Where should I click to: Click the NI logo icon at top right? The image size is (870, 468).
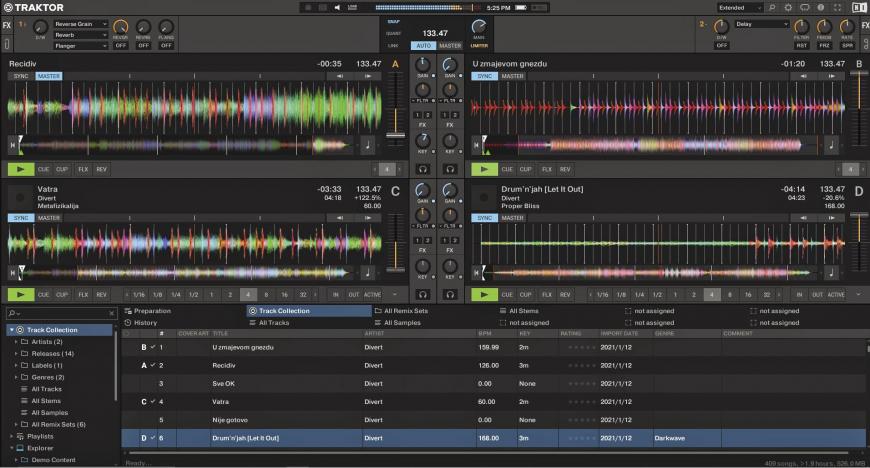pos(858,8)
